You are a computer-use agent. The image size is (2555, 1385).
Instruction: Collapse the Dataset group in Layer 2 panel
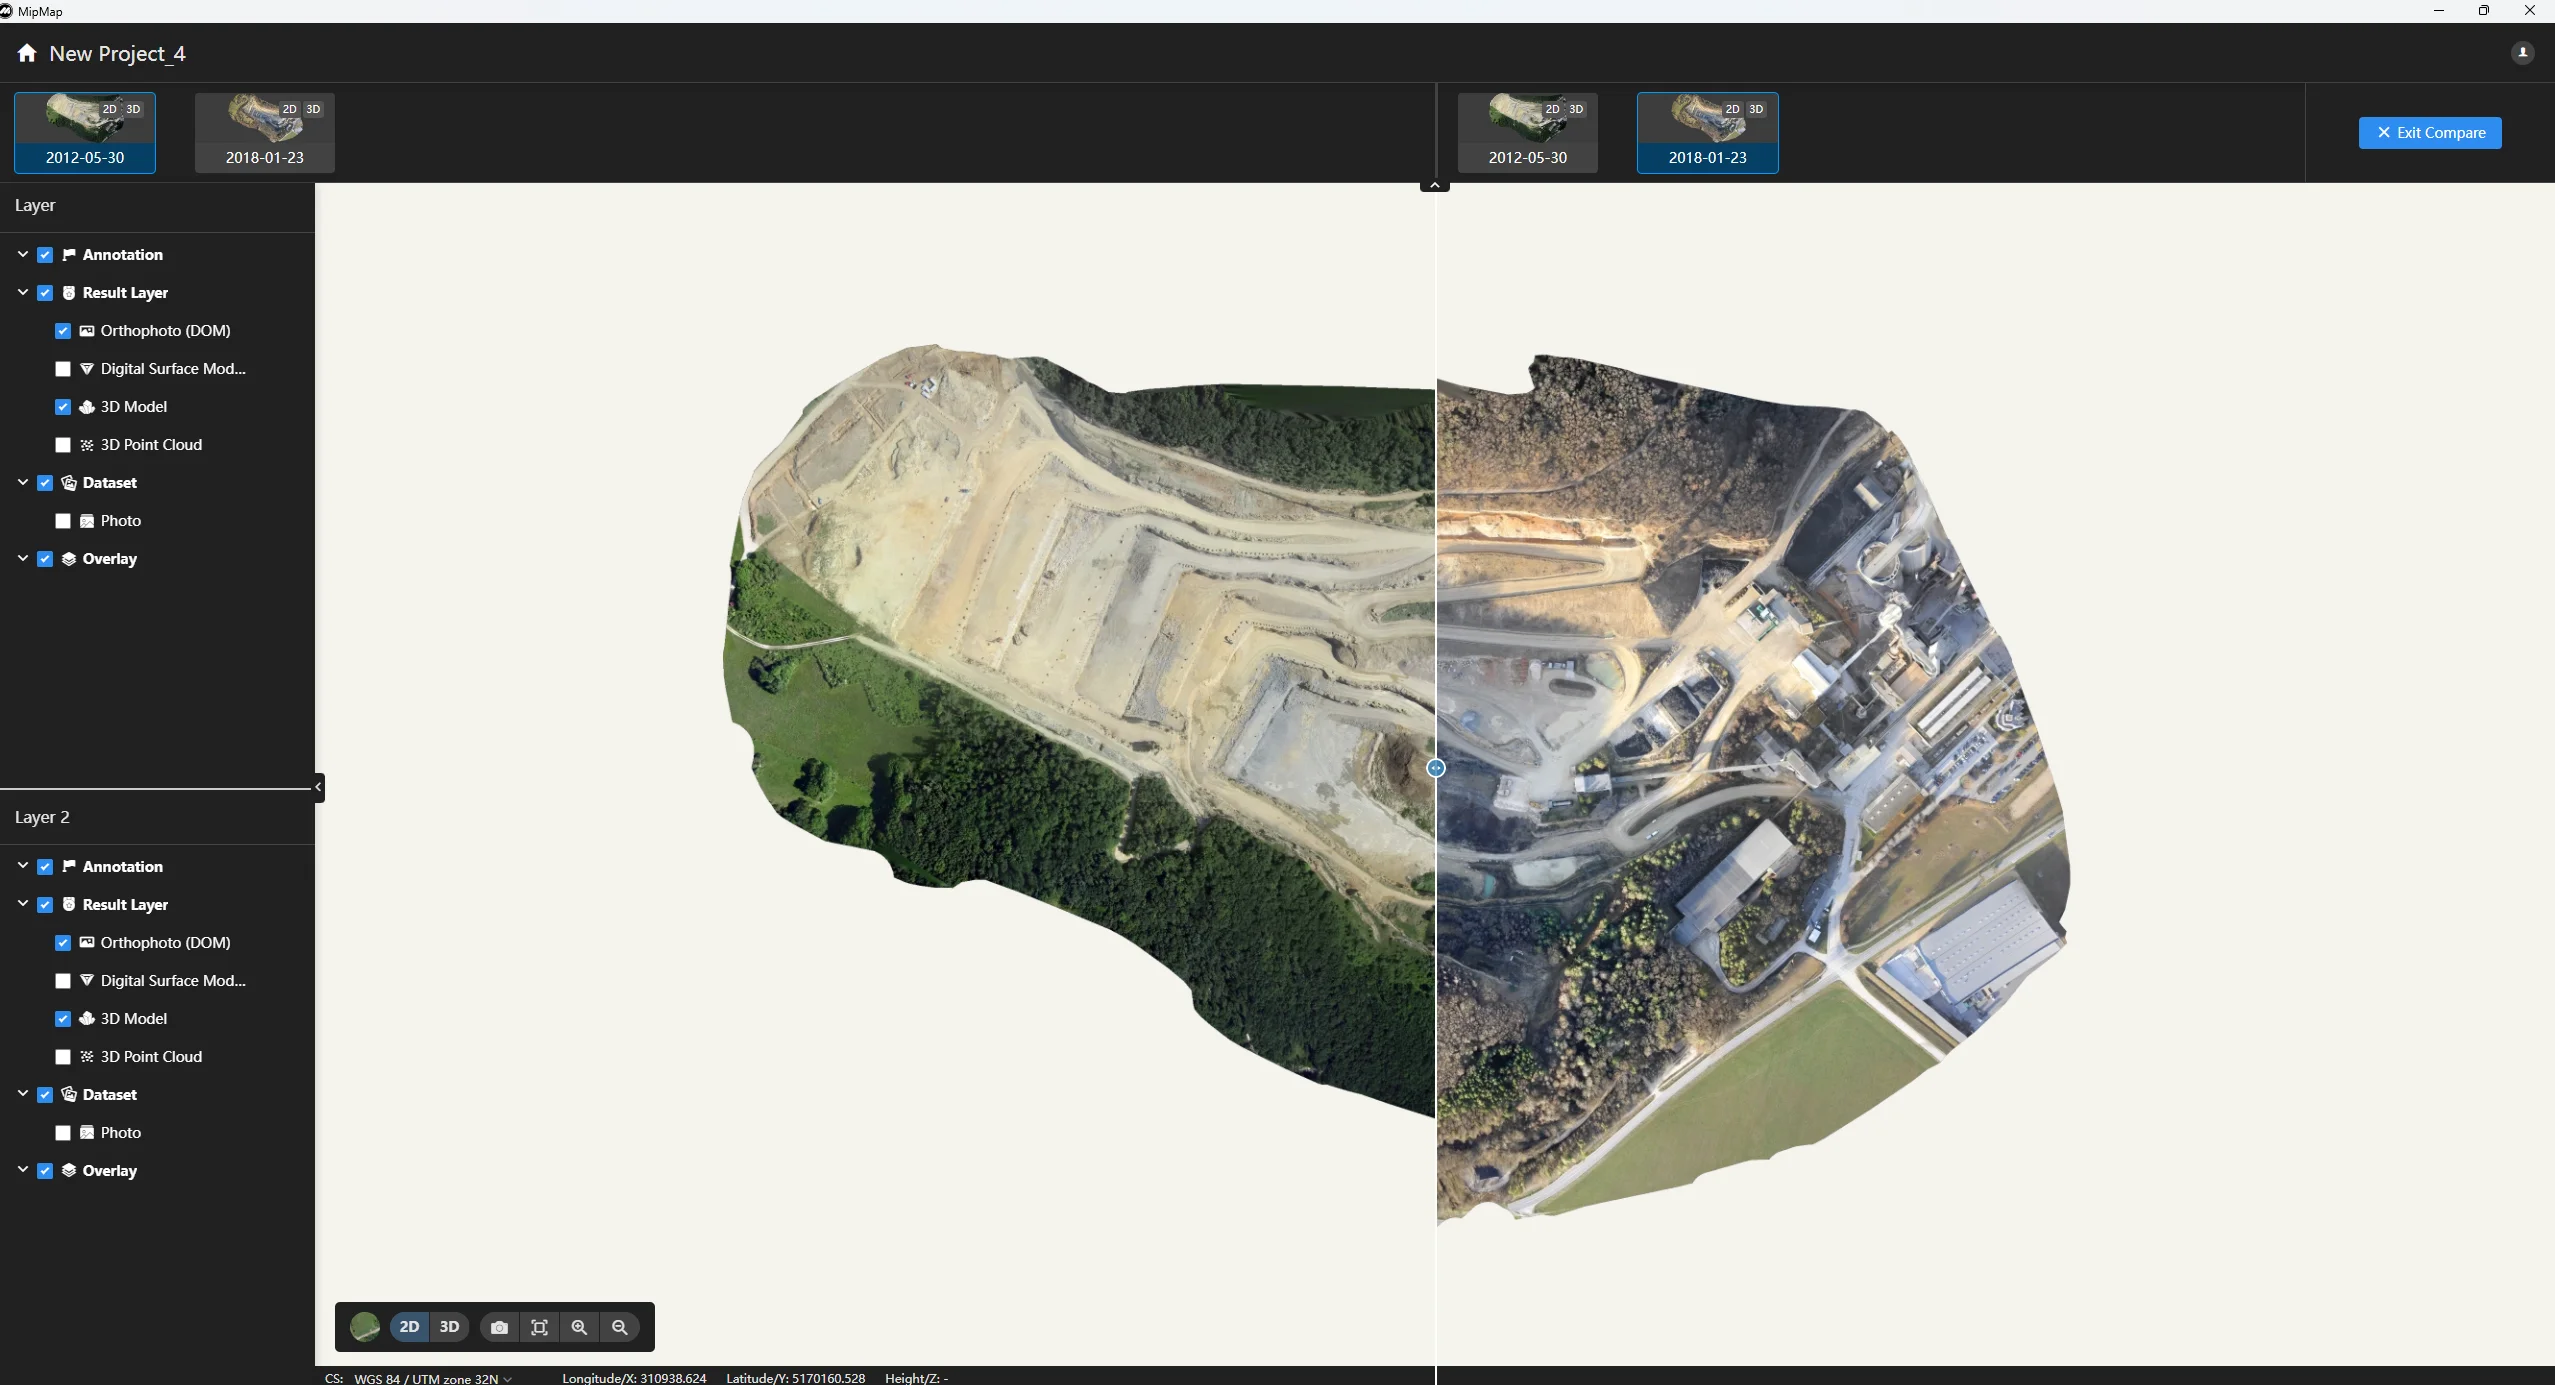click(22, 1094)
